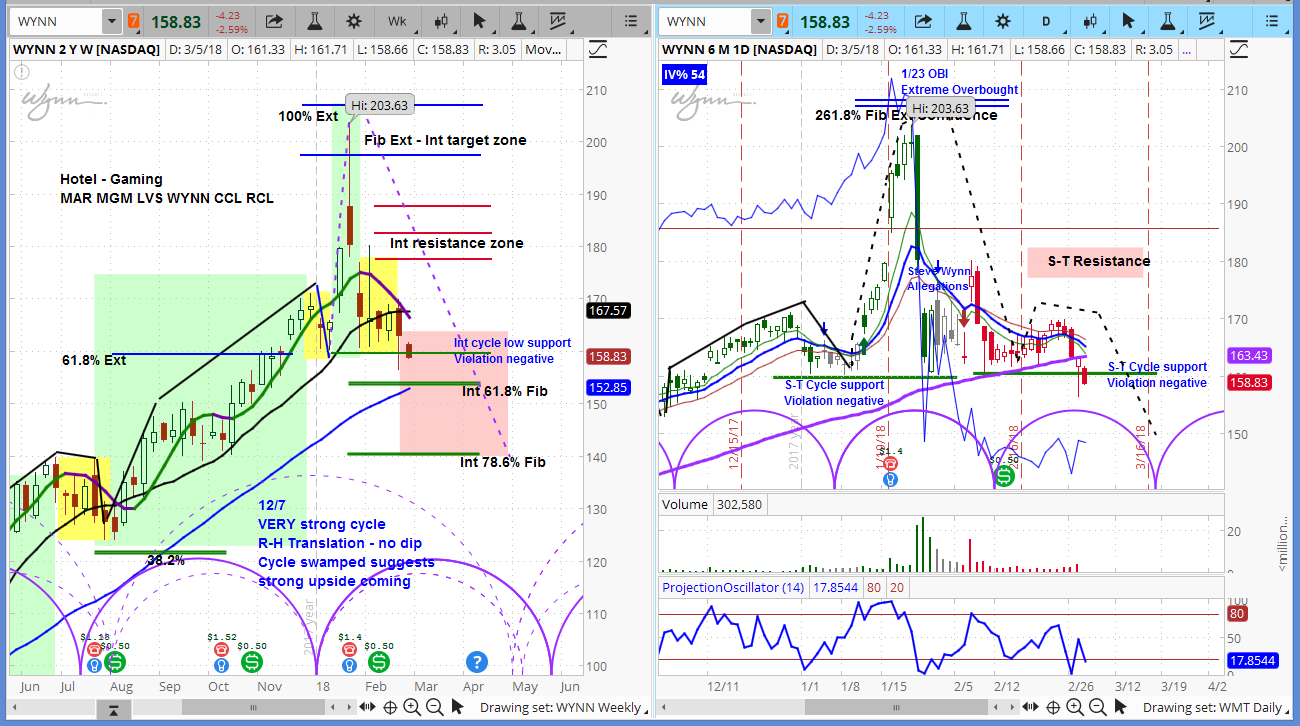Click blue question mark icon near Apr
Image resolution: width=1300 pixels, height=726 pixels.
[x=476, y=661]
